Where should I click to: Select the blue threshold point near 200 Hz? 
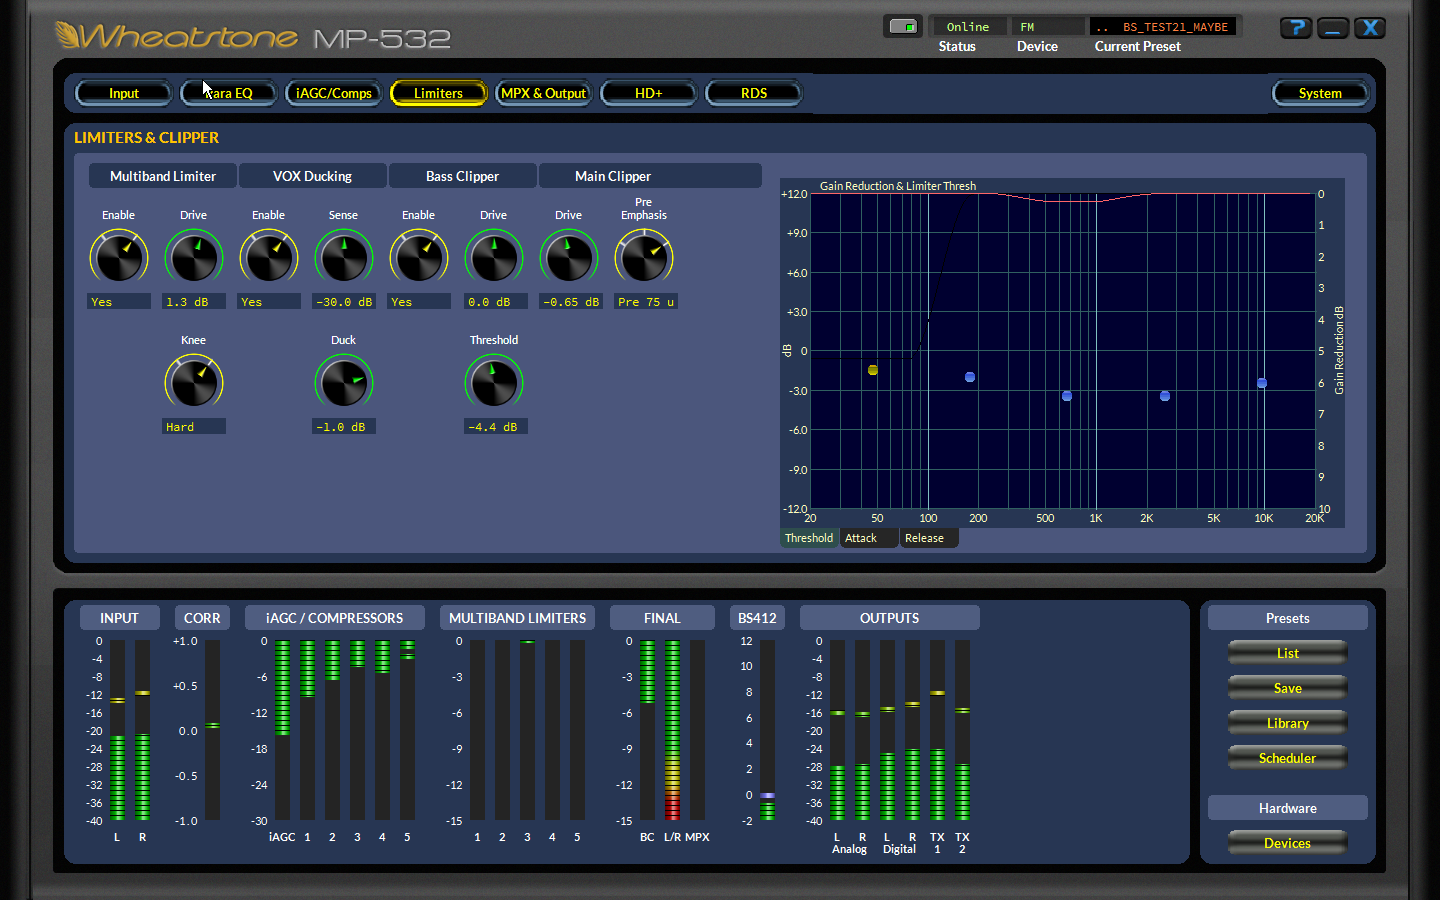coord(970,377)
